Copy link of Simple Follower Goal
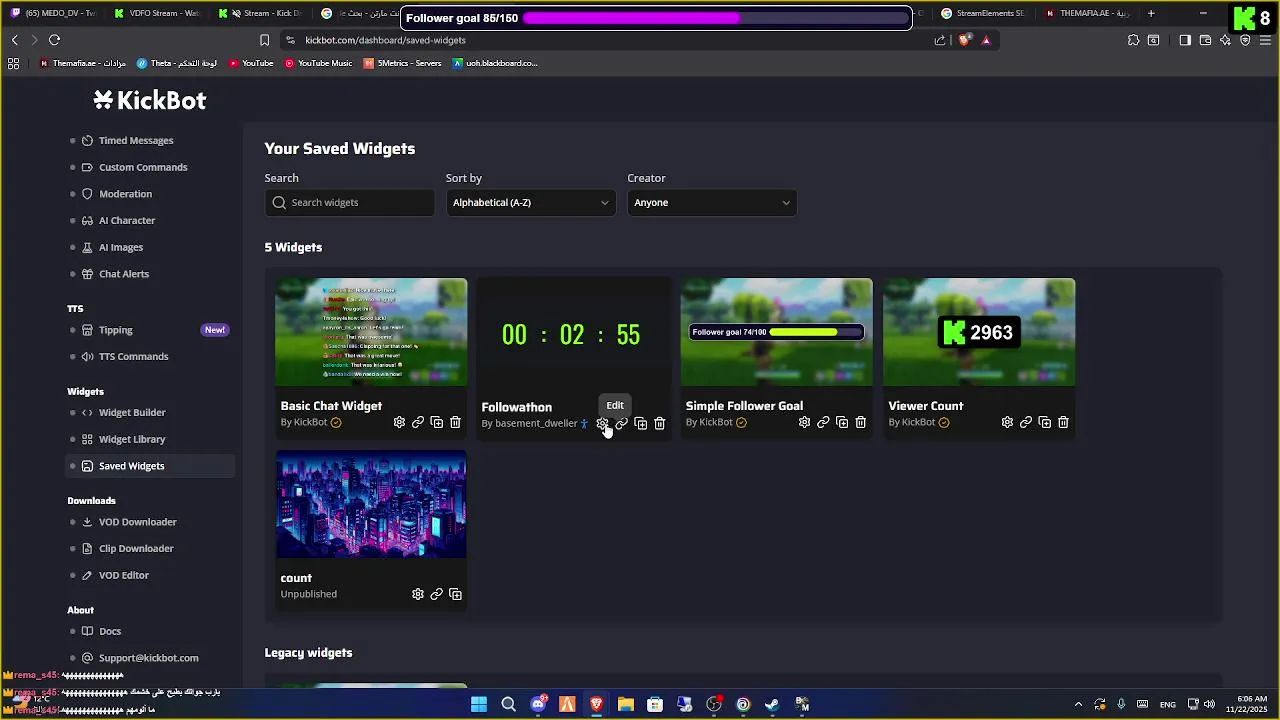Viewport: 1280px width, 720px height. [x=823, y=422]
